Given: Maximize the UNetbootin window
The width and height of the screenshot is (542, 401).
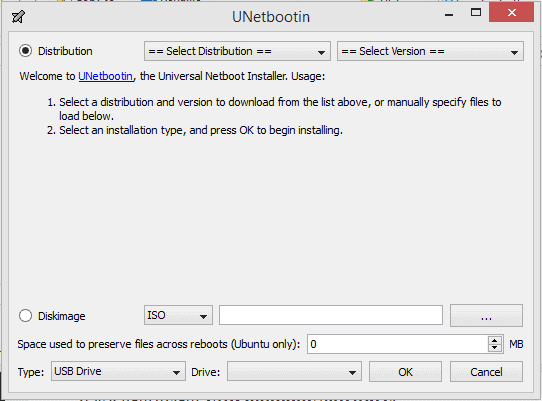Looking at the screenshot, I should (476, 13).
